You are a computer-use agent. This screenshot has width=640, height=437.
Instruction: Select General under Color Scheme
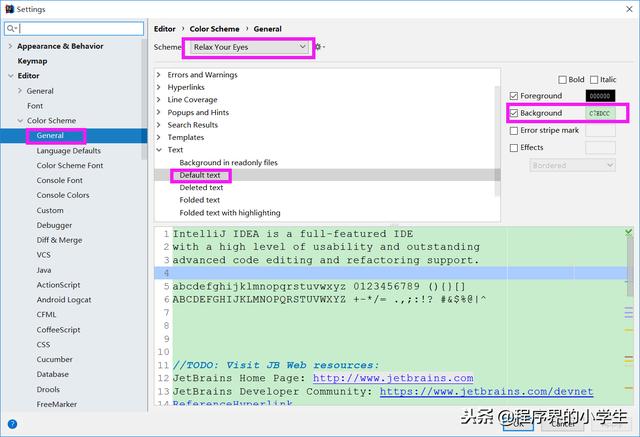[x=50, y=135]
